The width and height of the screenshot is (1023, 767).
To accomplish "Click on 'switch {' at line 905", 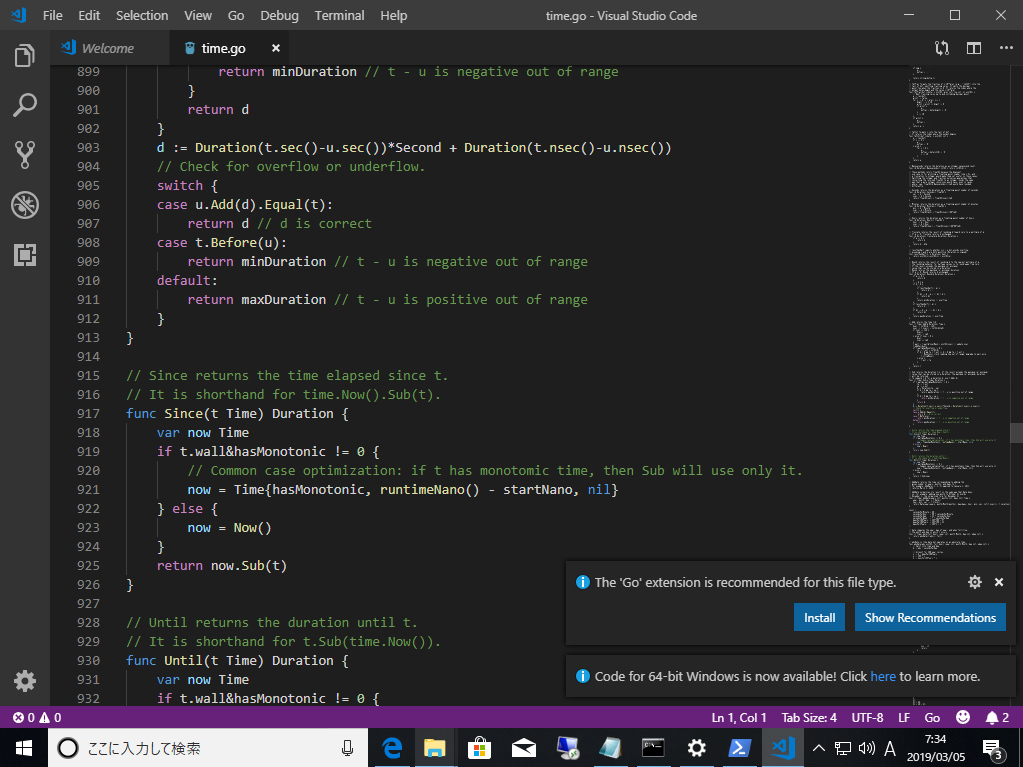I will tap(187, 185).
